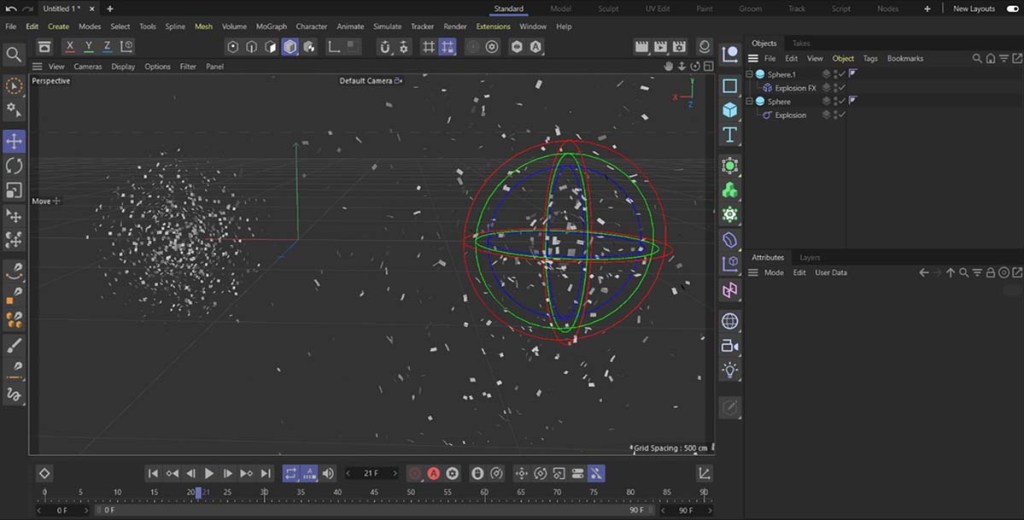Collapse the Sphere.1 hierarchy tree

pos(751,75)
